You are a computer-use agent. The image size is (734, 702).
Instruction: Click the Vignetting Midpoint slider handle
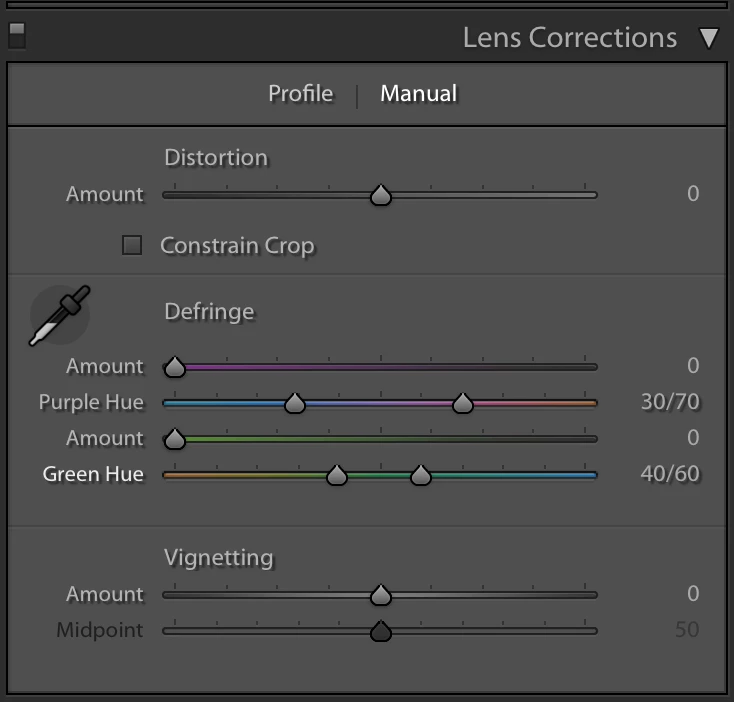tap(381, 631)
